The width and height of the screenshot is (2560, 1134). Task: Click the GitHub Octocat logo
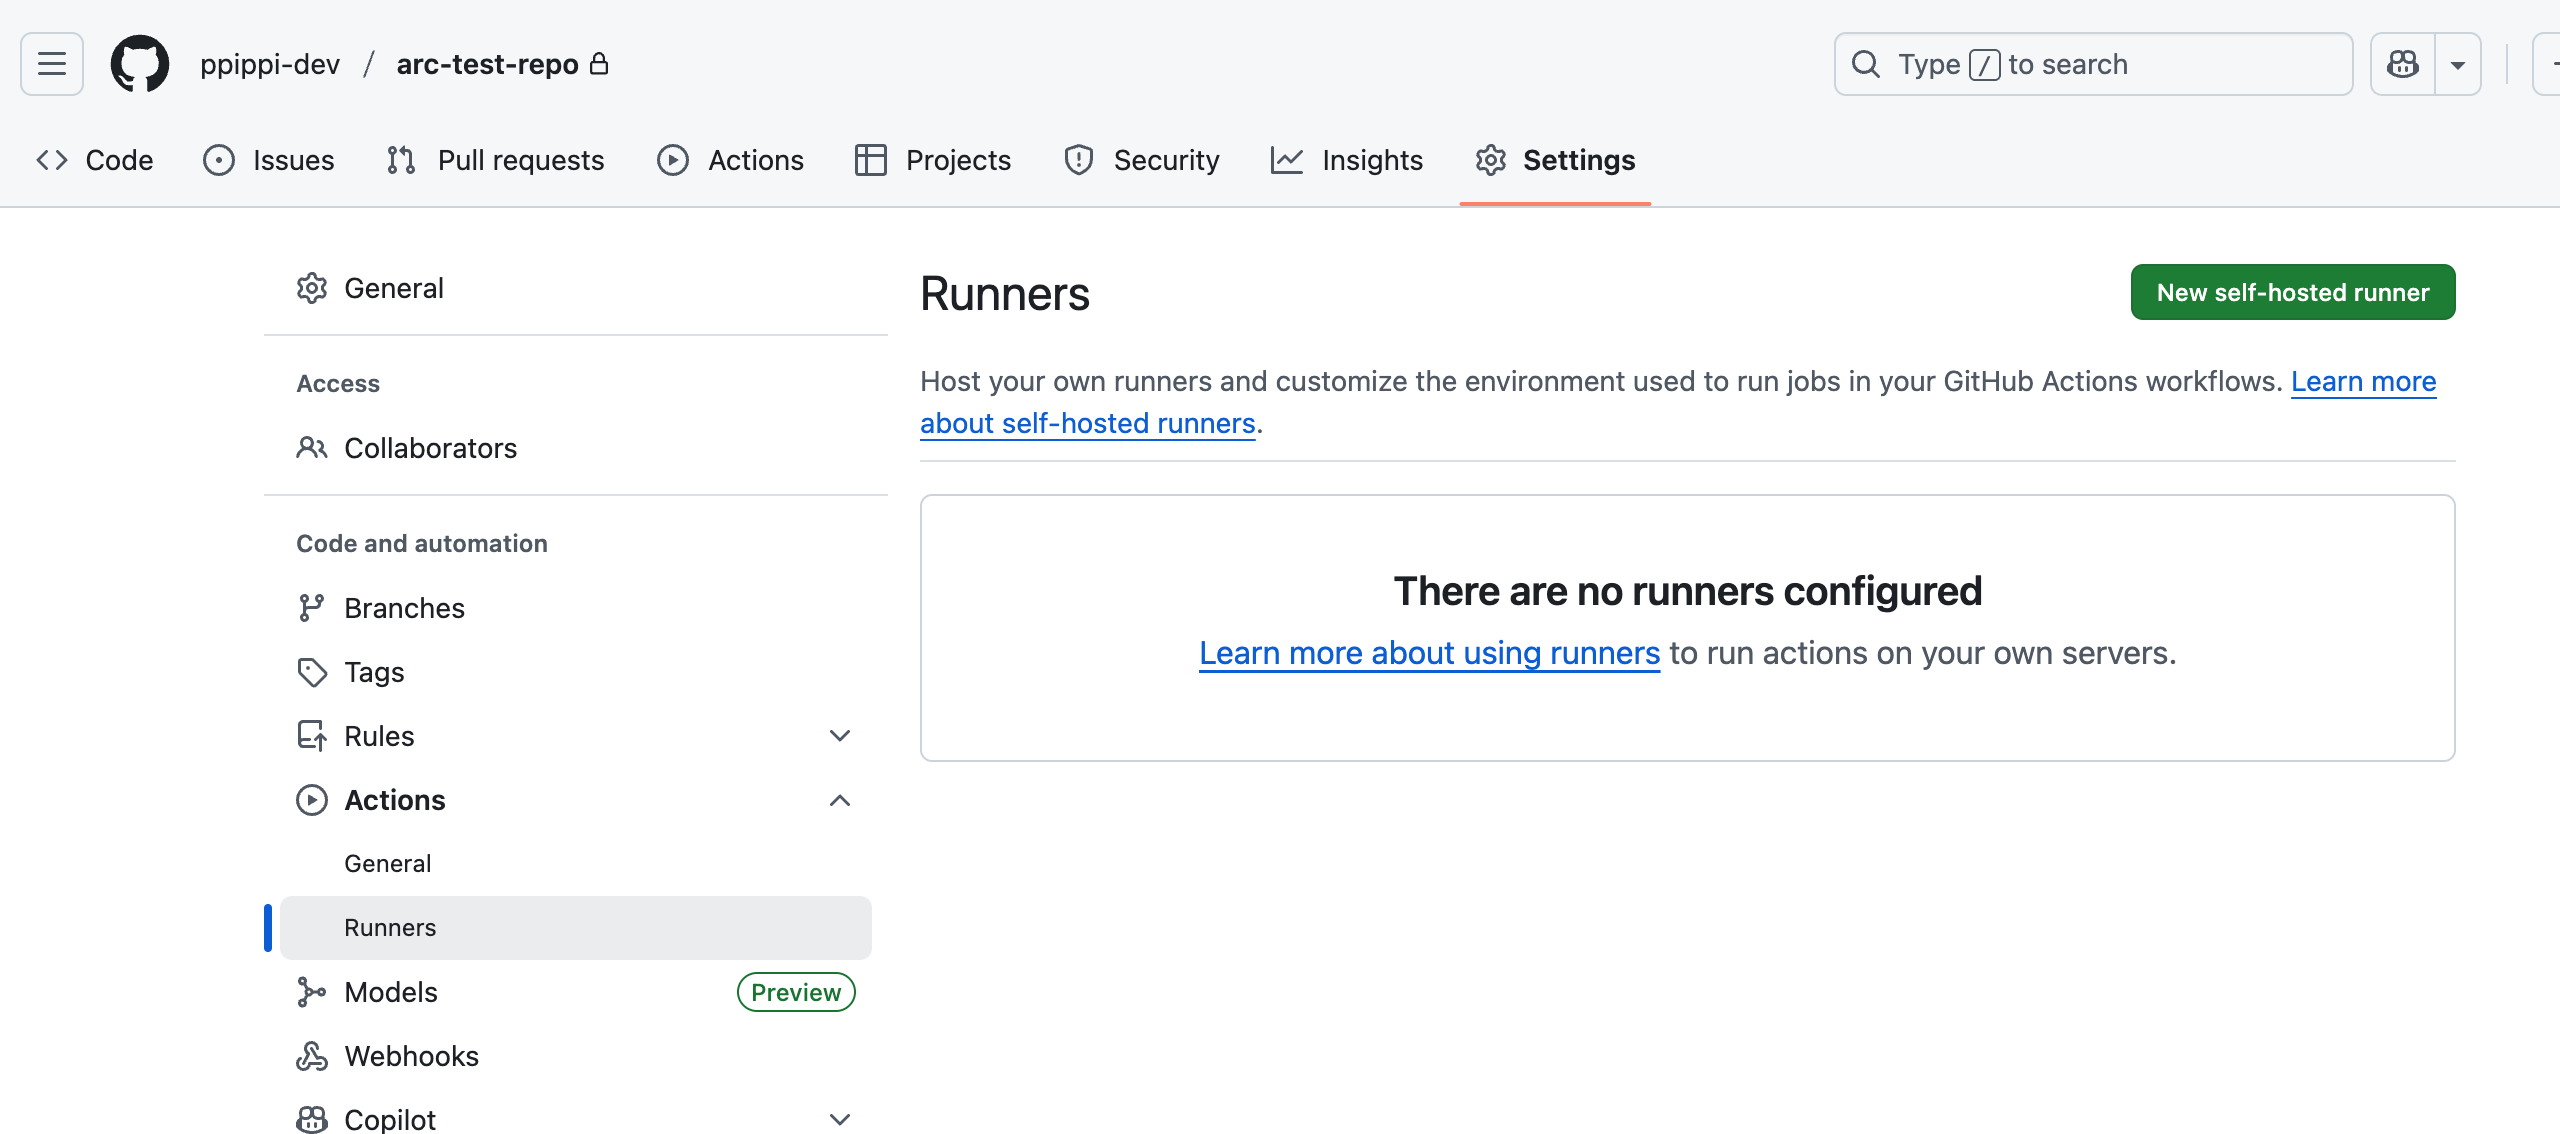140,64
